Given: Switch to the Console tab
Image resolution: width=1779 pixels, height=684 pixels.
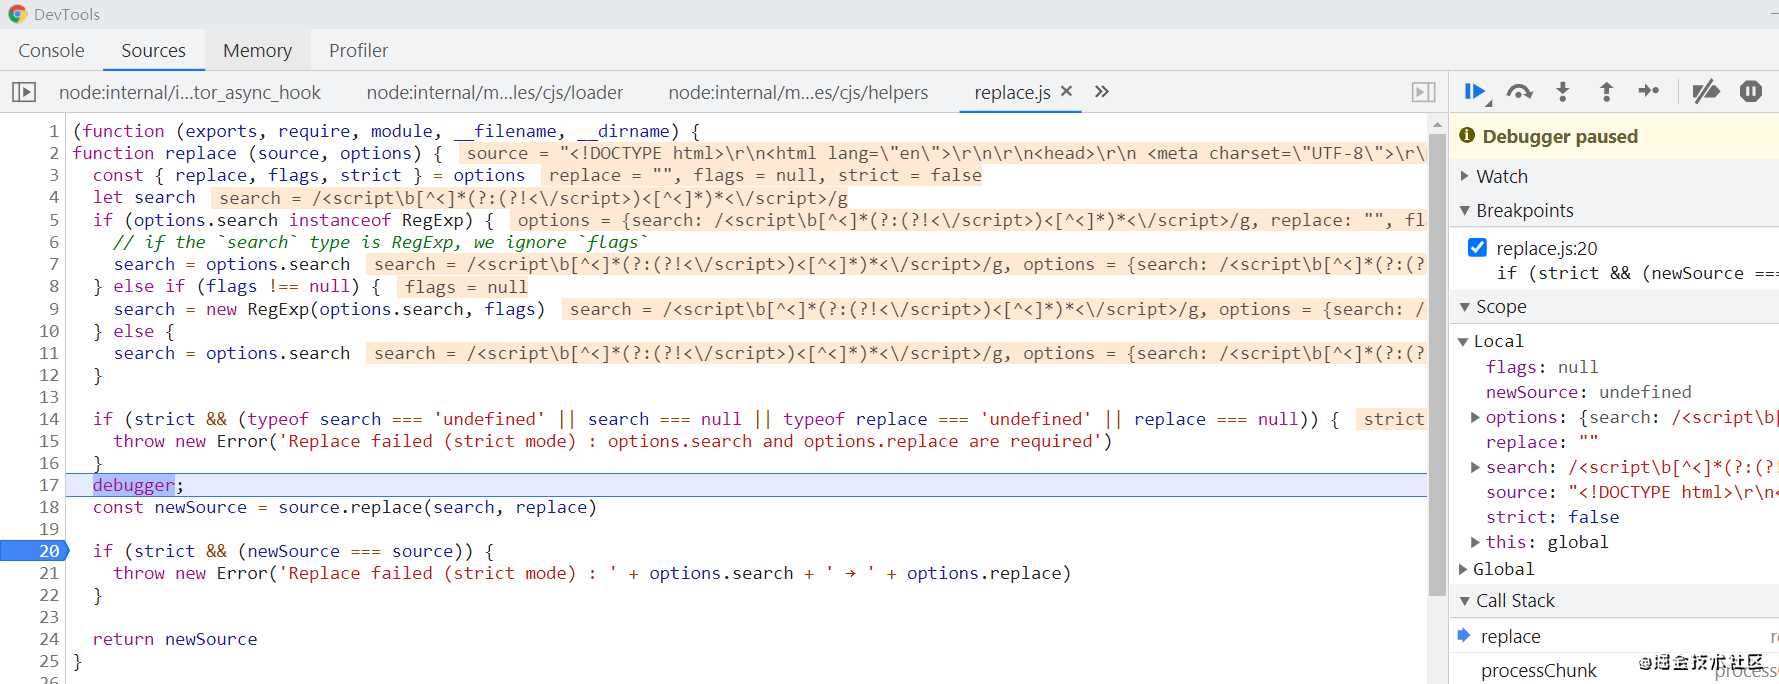Looking at the screenshot, I should tap(51, 50).
